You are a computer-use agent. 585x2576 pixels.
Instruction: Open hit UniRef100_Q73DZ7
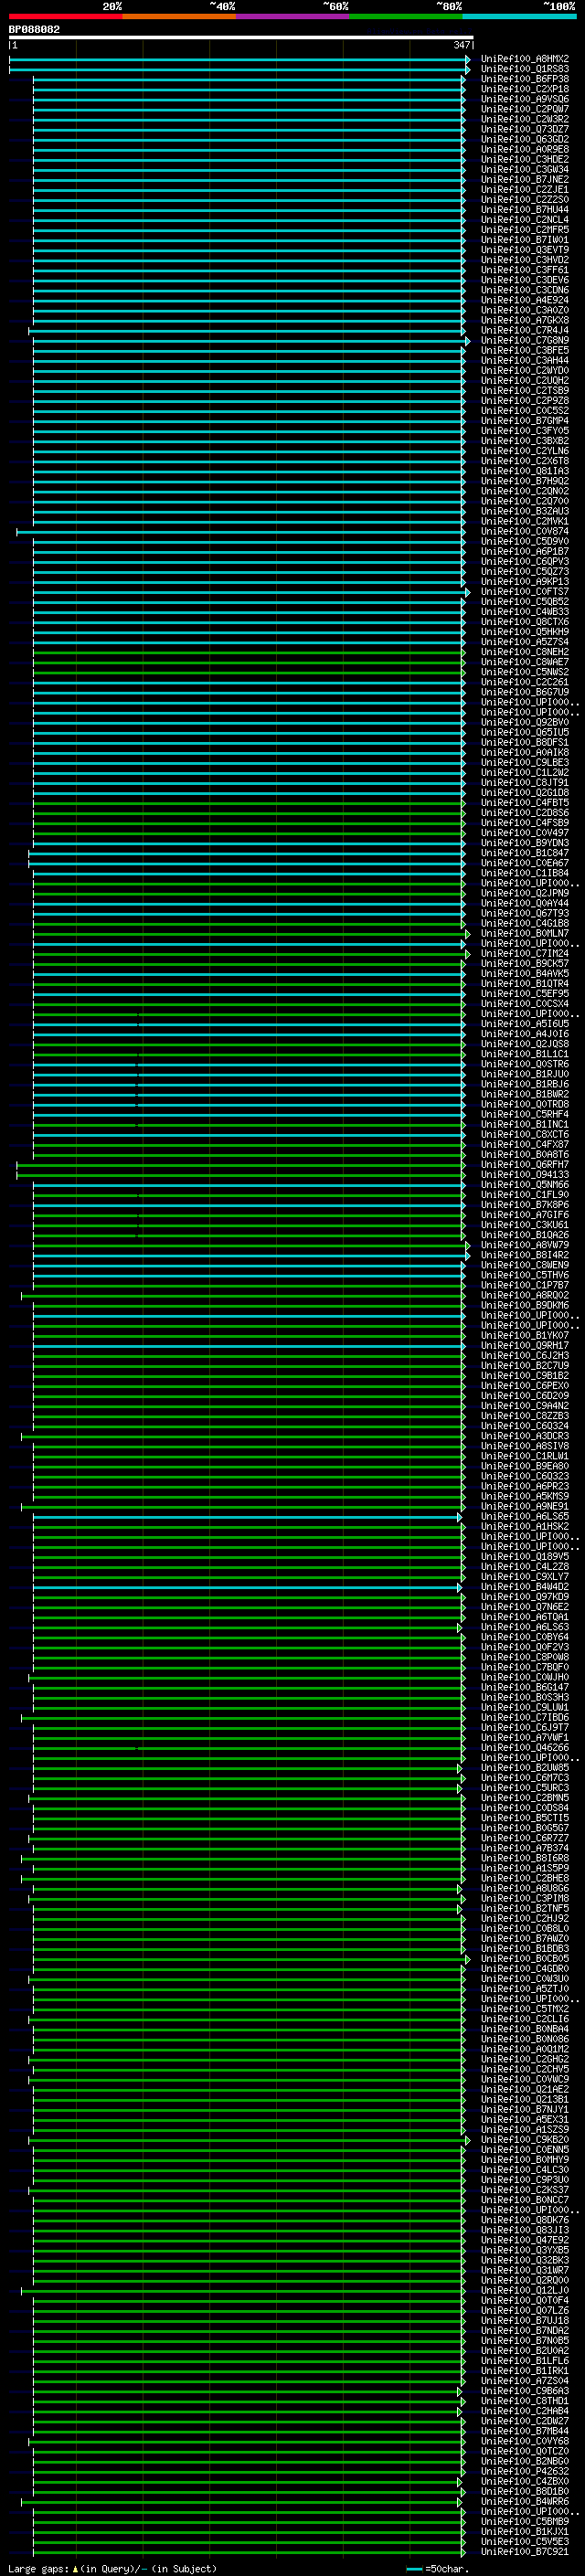(524, 129)
